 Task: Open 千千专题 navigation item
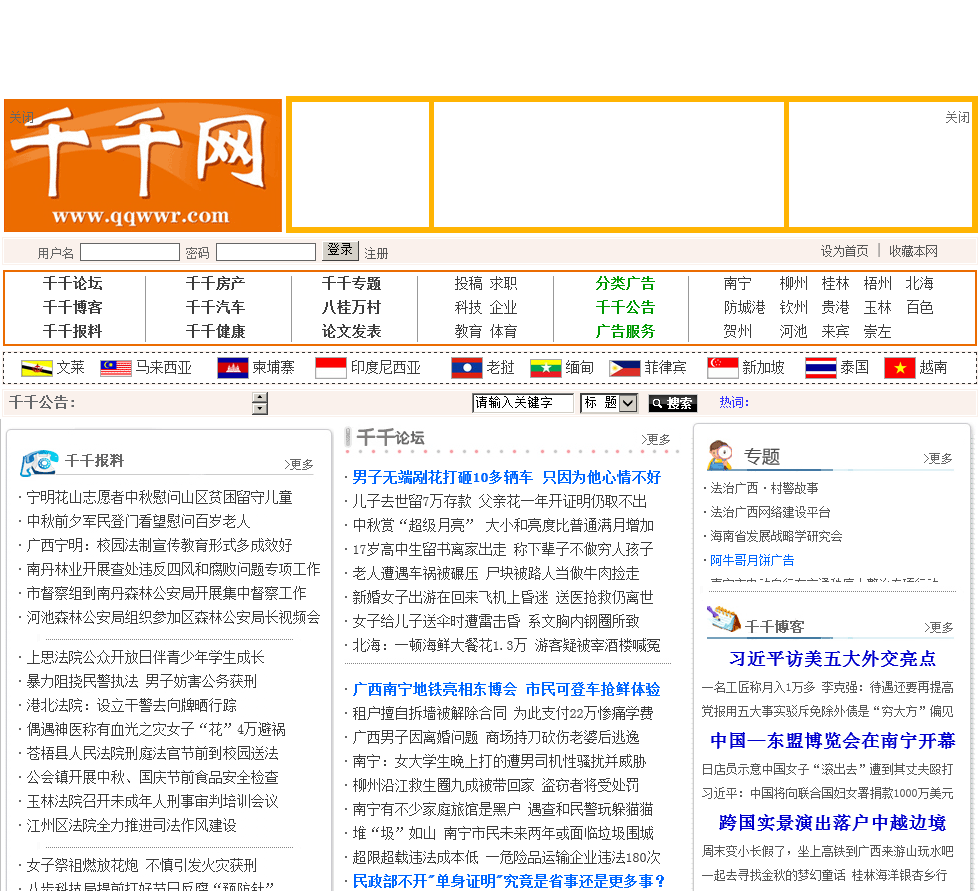[x=351, y=283]
